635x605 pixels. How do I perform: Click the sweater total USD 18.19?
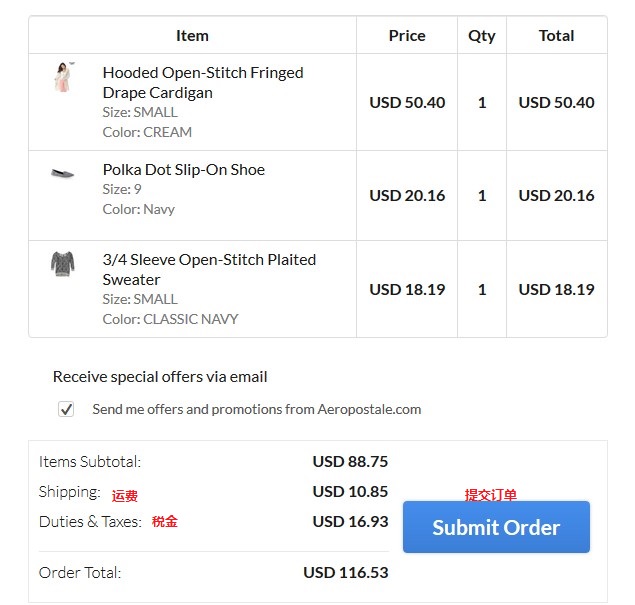556,289
